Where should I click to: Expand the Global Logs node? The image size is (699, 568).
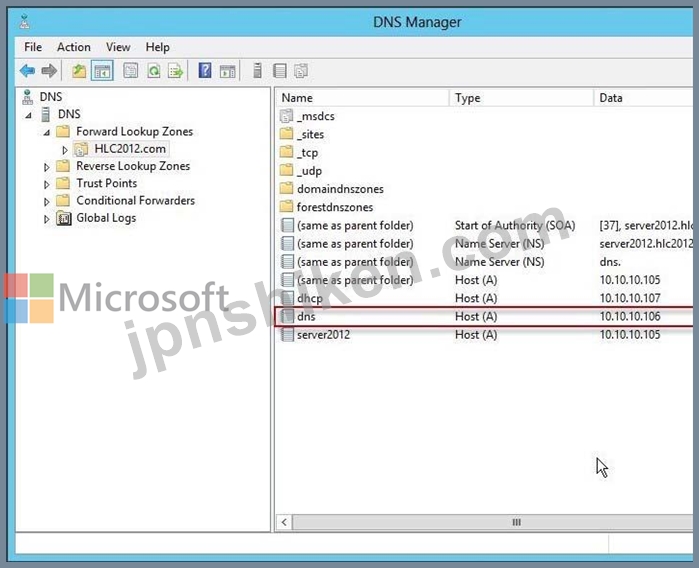[47, 219]
